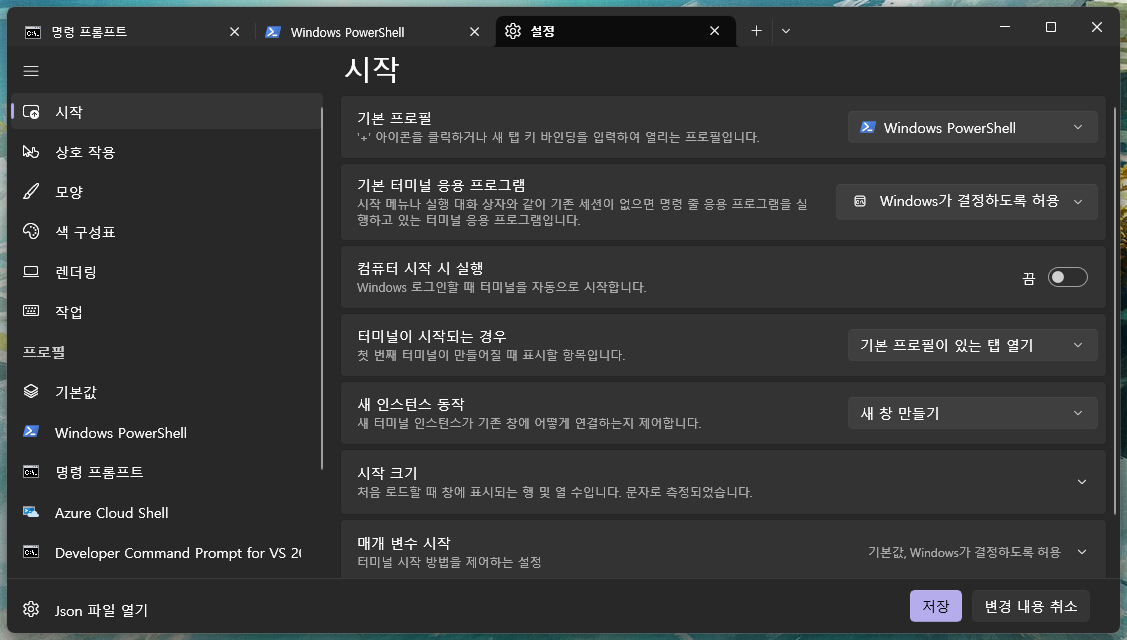The width and height of the screenshot is (1127, 640).
Task: Click the 상호 작용 cursor icon
Action: click(31, 152)
